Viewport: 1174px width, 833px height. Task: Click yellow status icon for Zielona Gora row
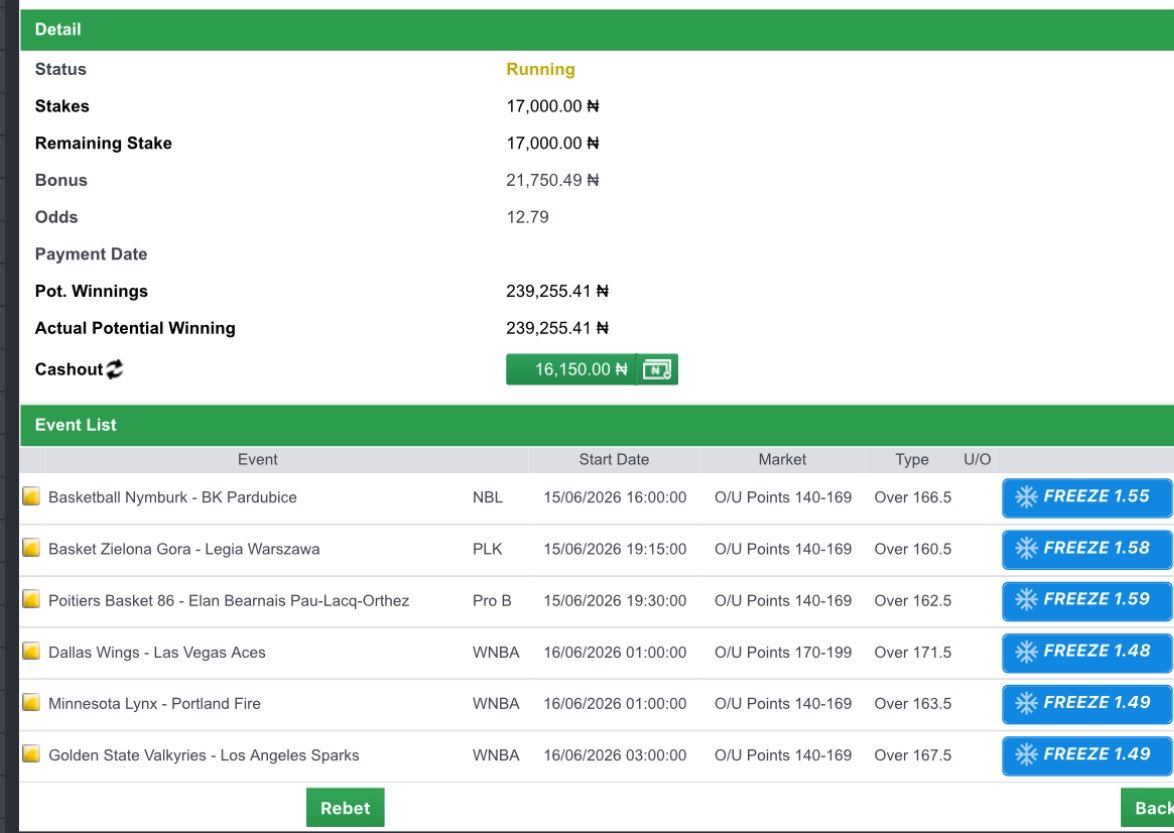click(31, 548)
